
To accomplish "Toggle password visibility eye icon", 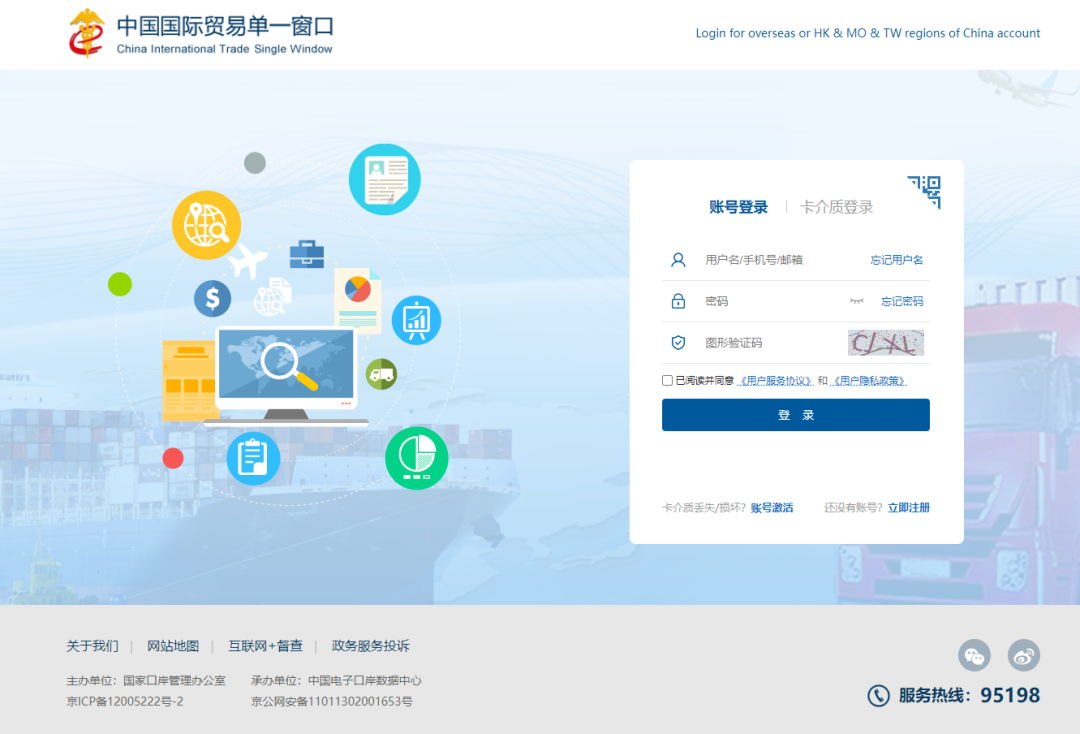I will tap(856, 301).
